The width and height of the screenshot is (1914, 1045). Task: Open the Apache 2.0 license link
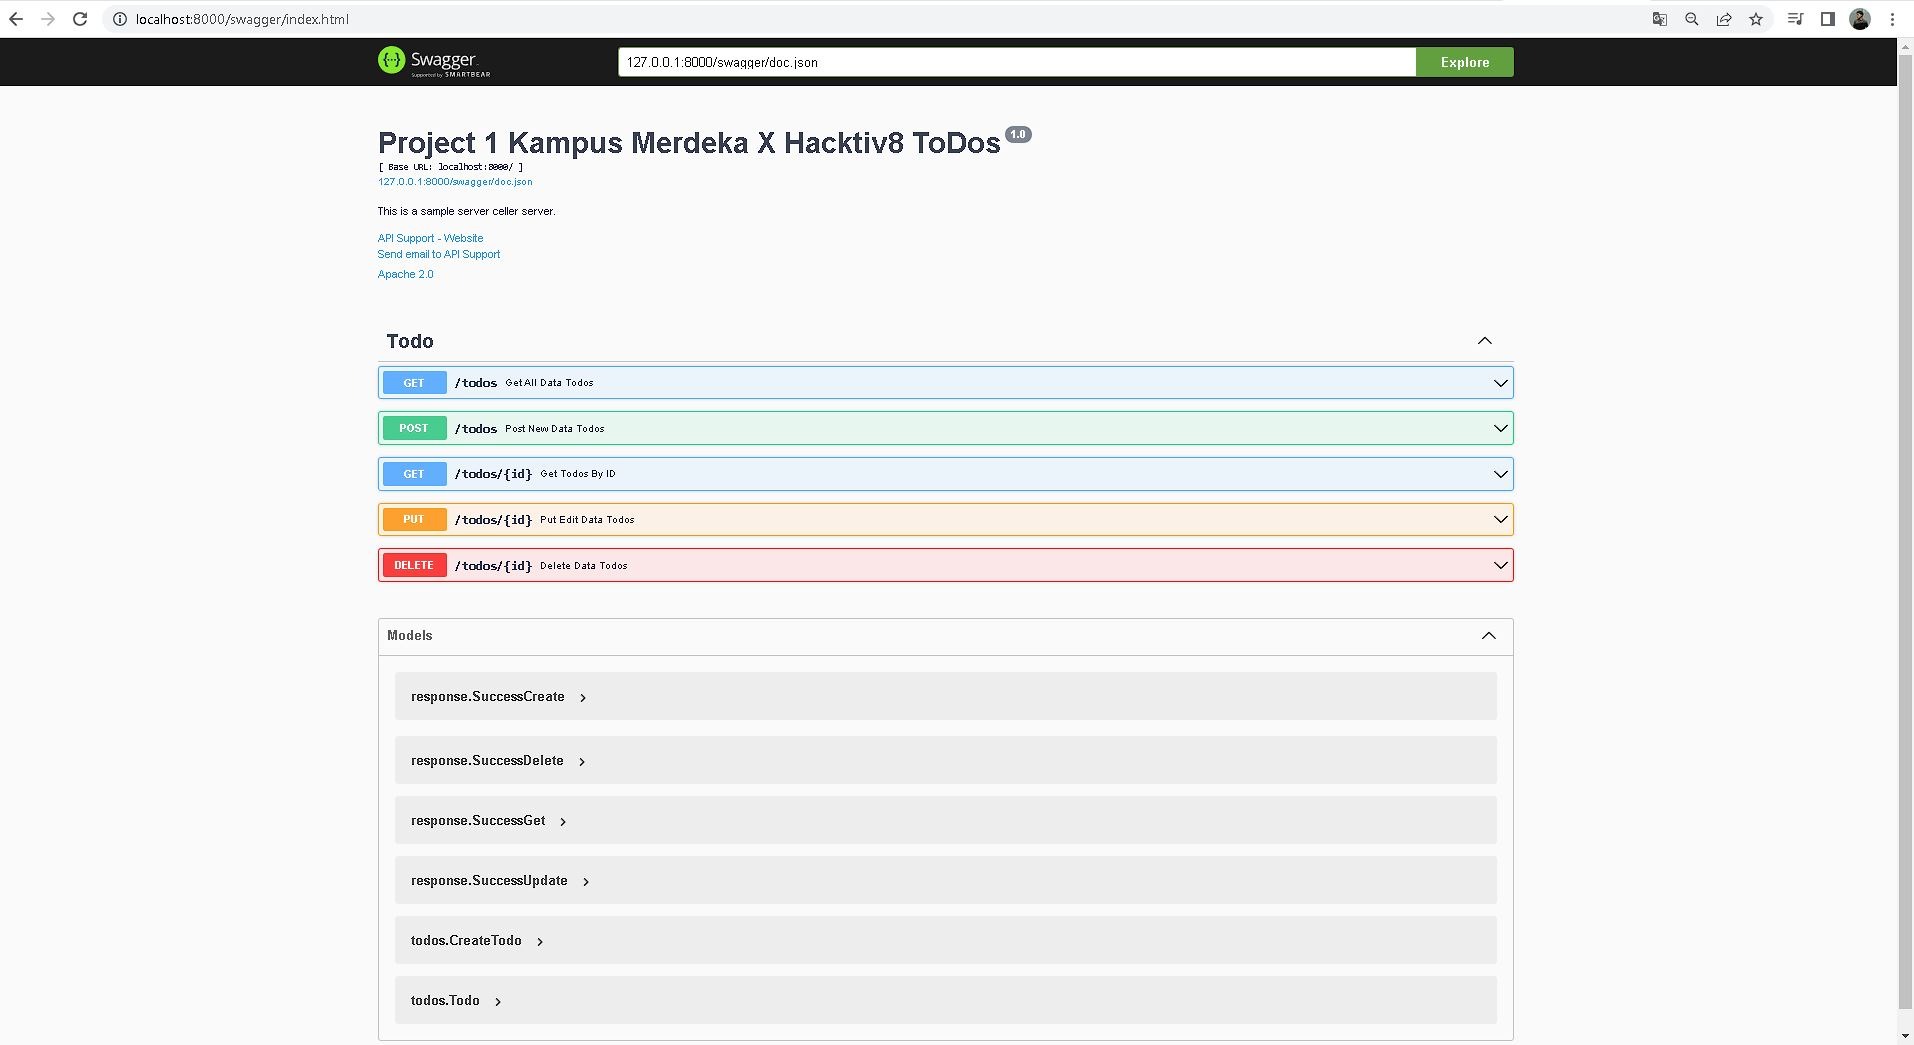[x=404, y=273]
